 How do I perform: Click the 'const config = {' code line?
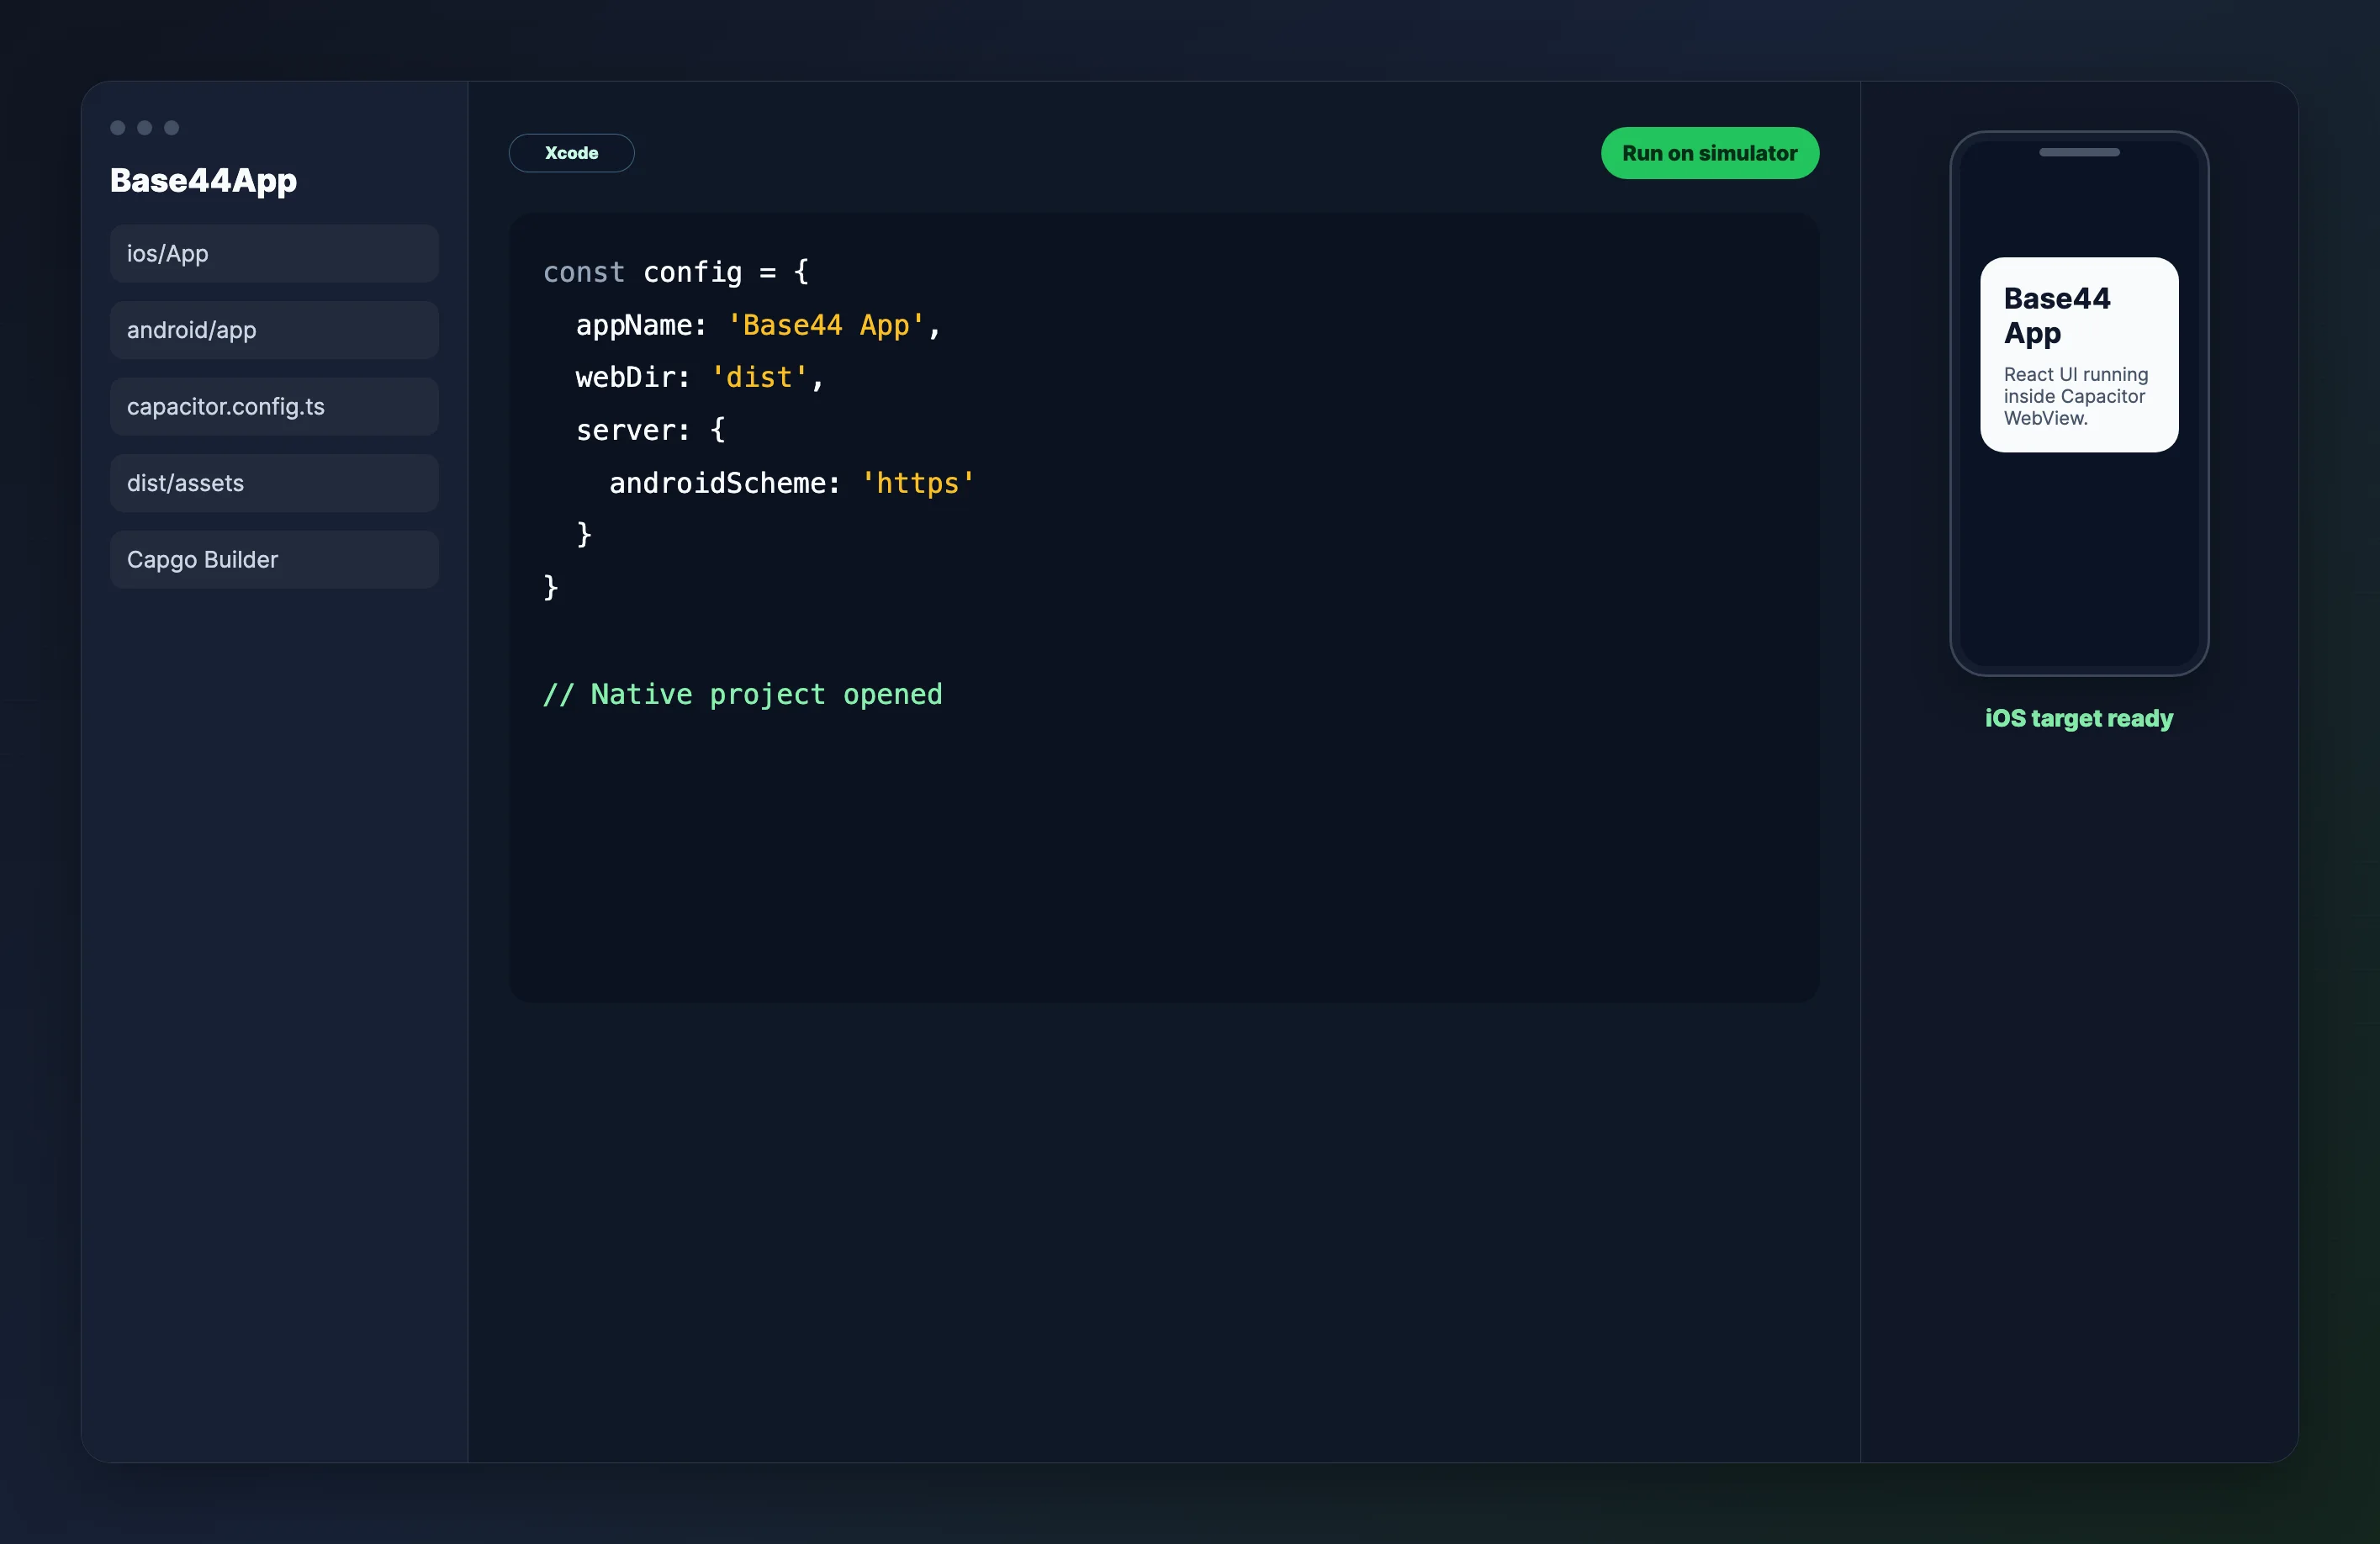click(x=676, y=272)
